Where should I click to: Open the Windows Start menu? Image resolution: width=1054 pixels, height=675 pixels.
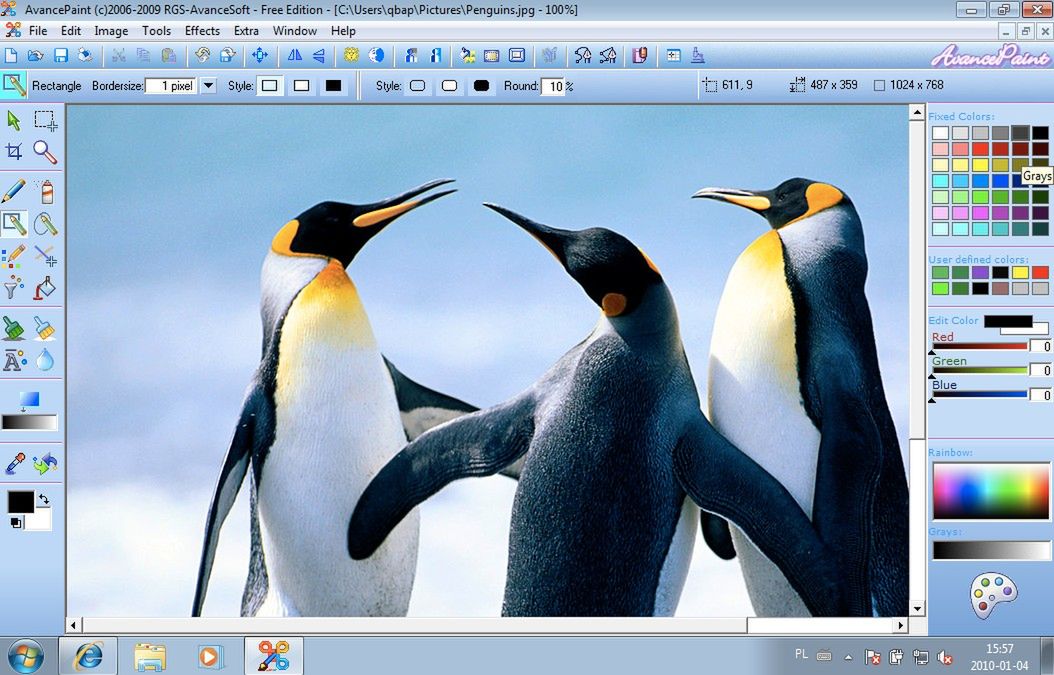coord(26,656)
